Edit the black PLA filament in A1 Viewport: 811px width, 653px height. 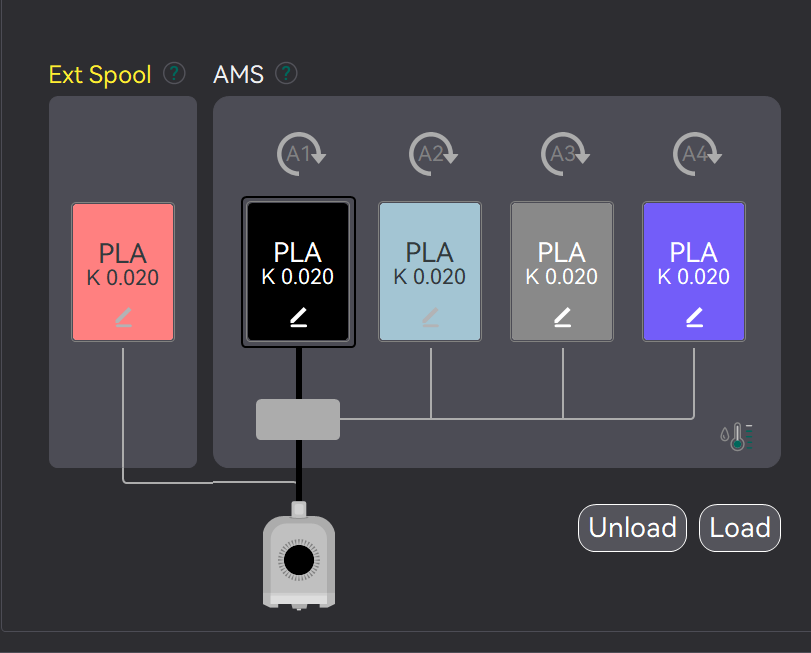point(298,317)
